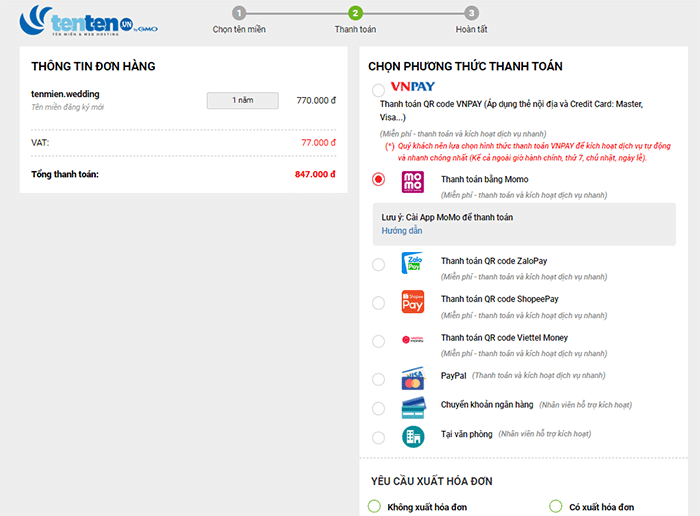Screen dimensions: 700x516
Task: Select the VNPAY radio button
Action: [378, 91]
